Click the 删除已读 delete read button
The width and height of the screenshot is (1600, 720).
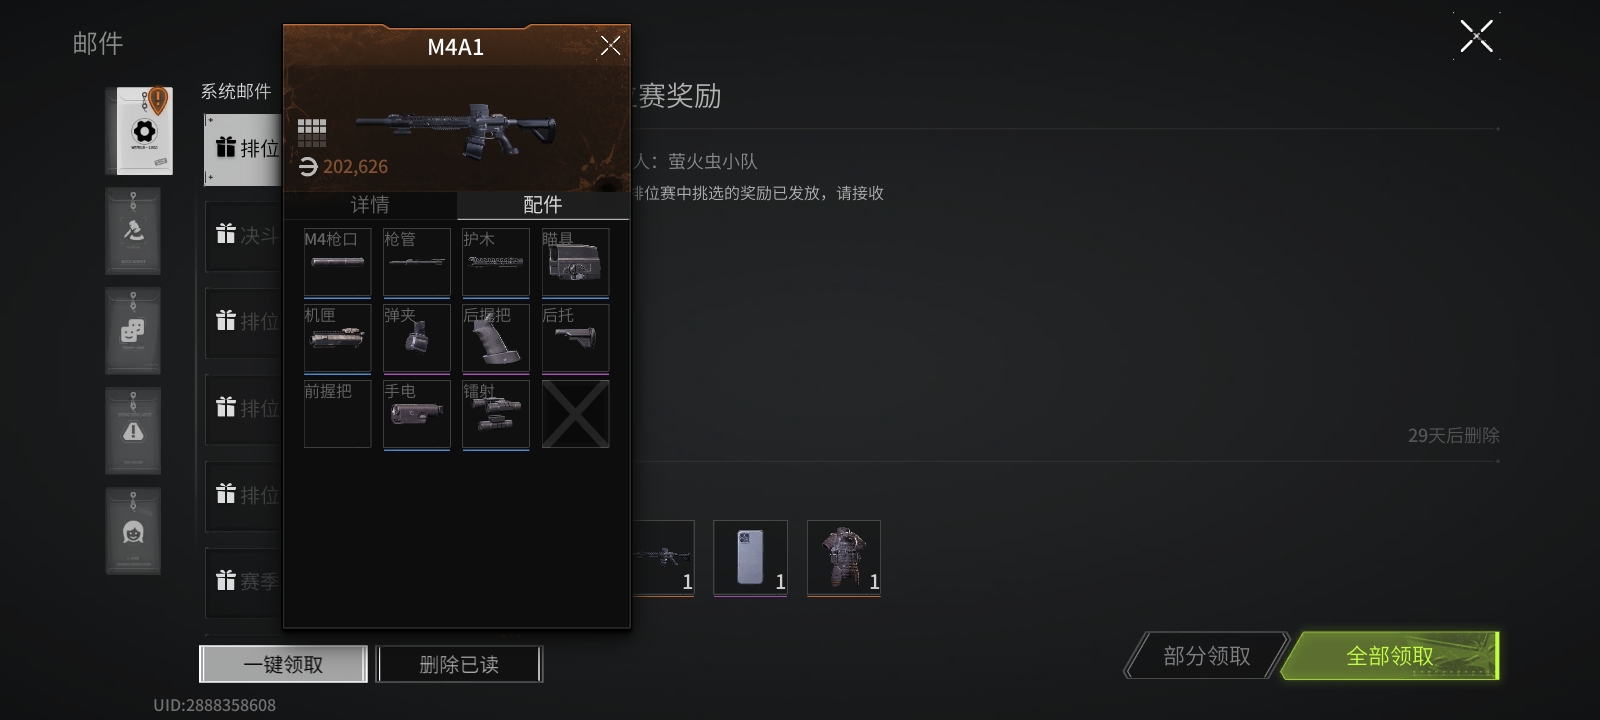459,664
